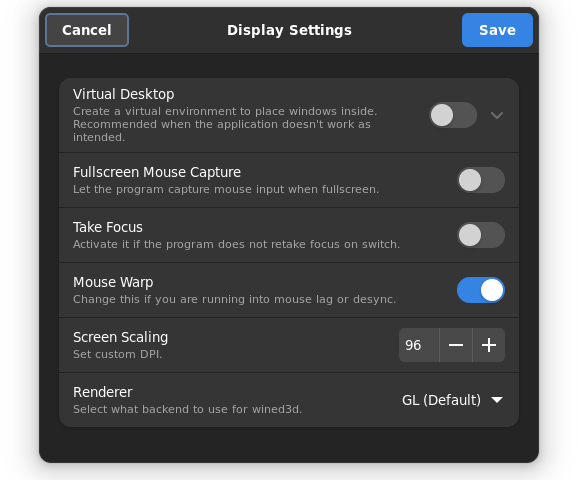Disable the Mouse Warp switch
Viewport: 578px width, 480px height.
click(x=481, y=290)
